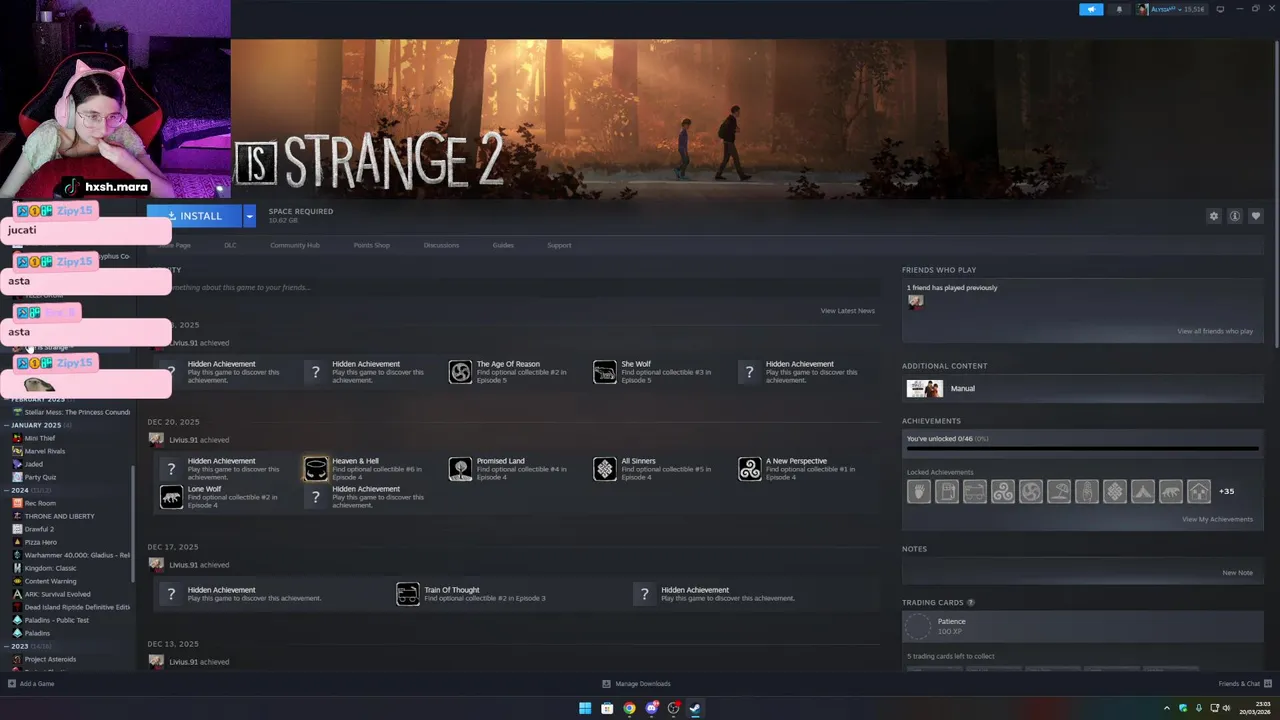The image size is (1280, 720).
Task: Open the Guides tab
Action: 503,245
